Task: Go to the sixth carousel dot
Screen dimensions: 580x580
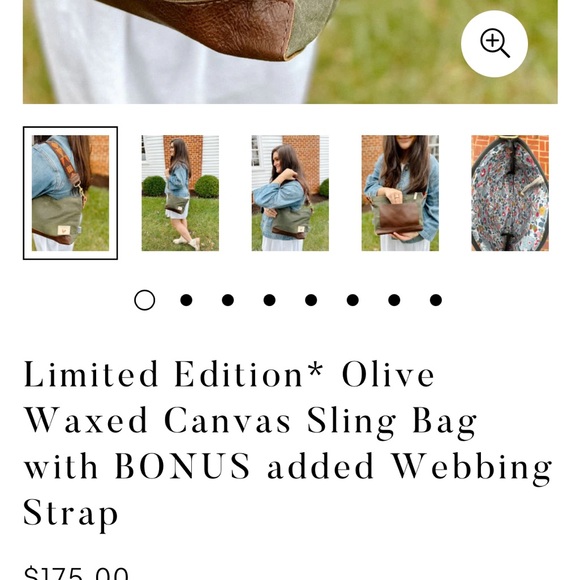Action: (x=353, y=300)
